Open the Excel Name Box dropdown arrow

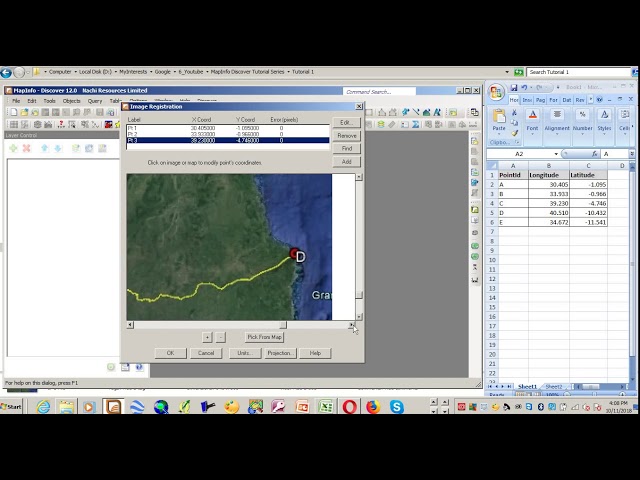pyautogui.click(x=556, y=154)
